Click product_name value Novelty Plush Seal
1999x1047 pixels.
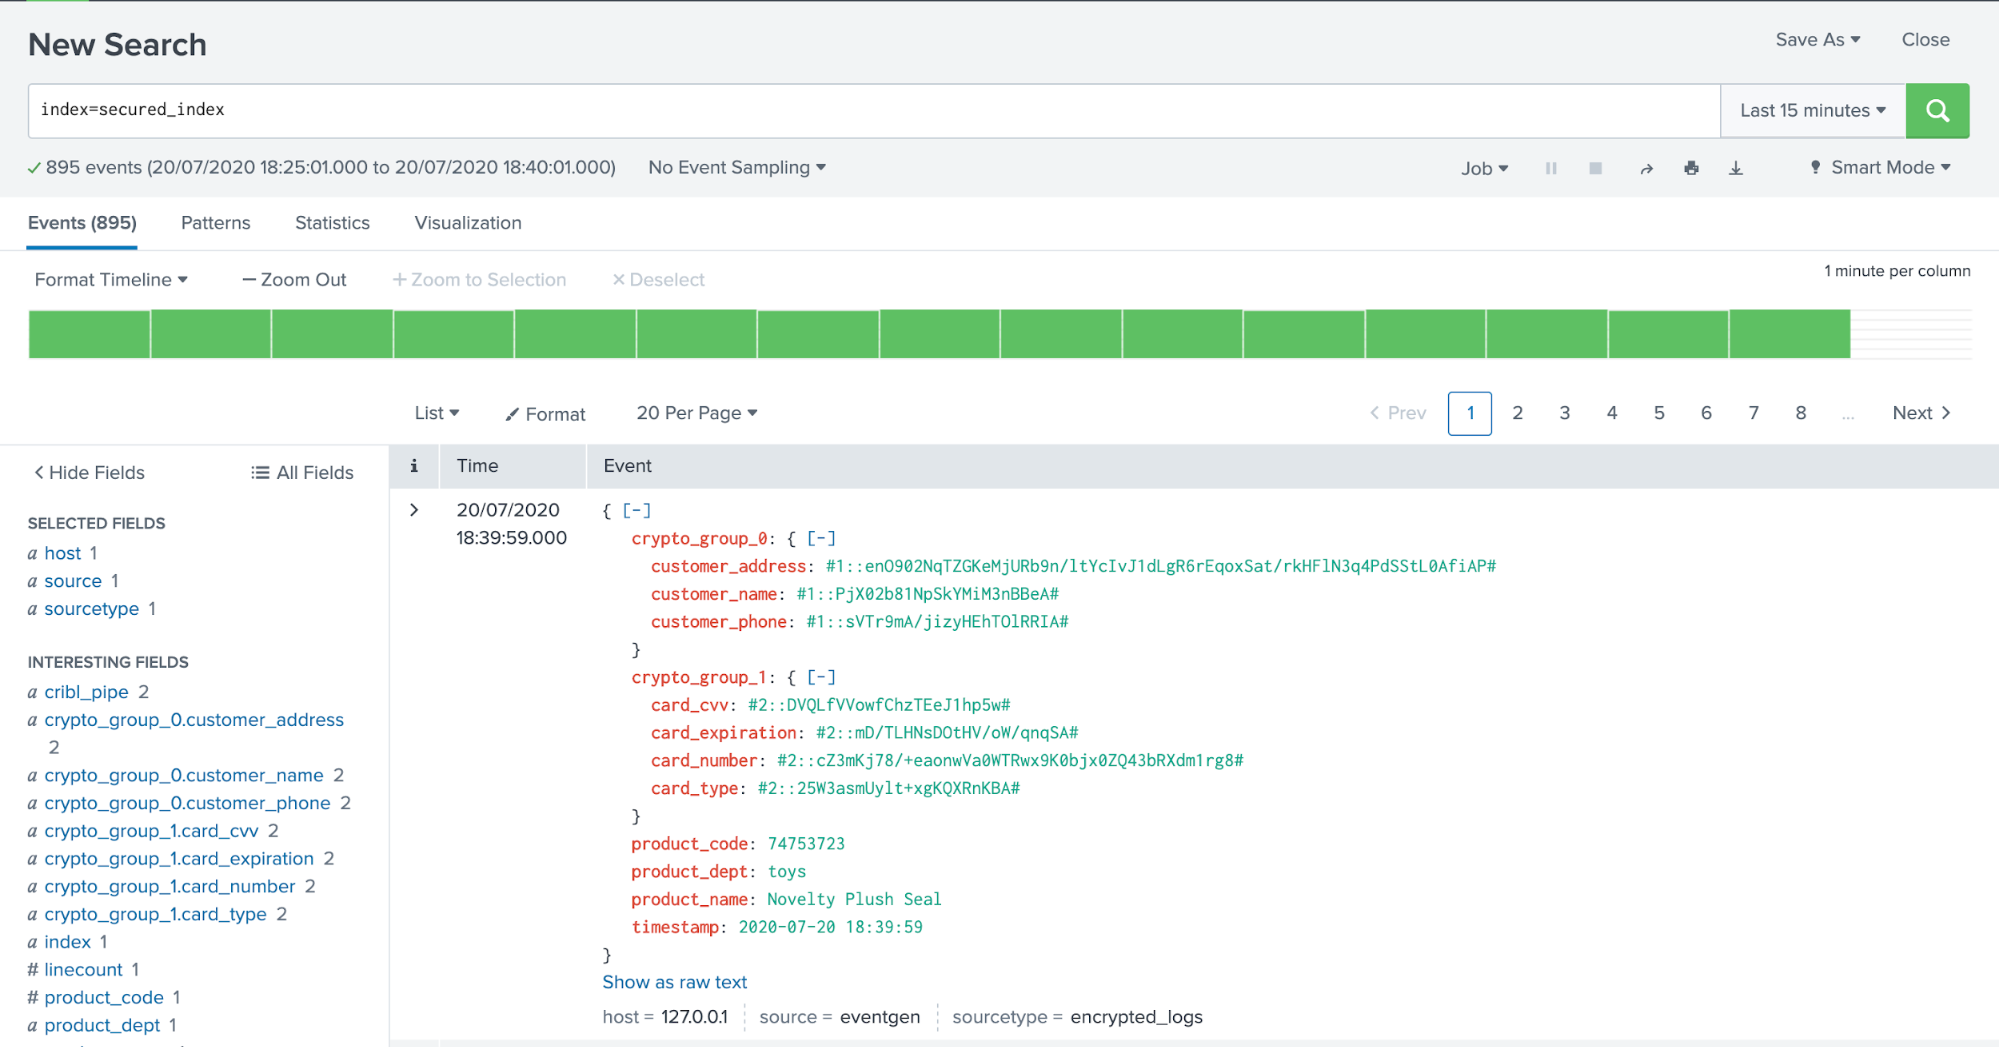pos(854,899)
